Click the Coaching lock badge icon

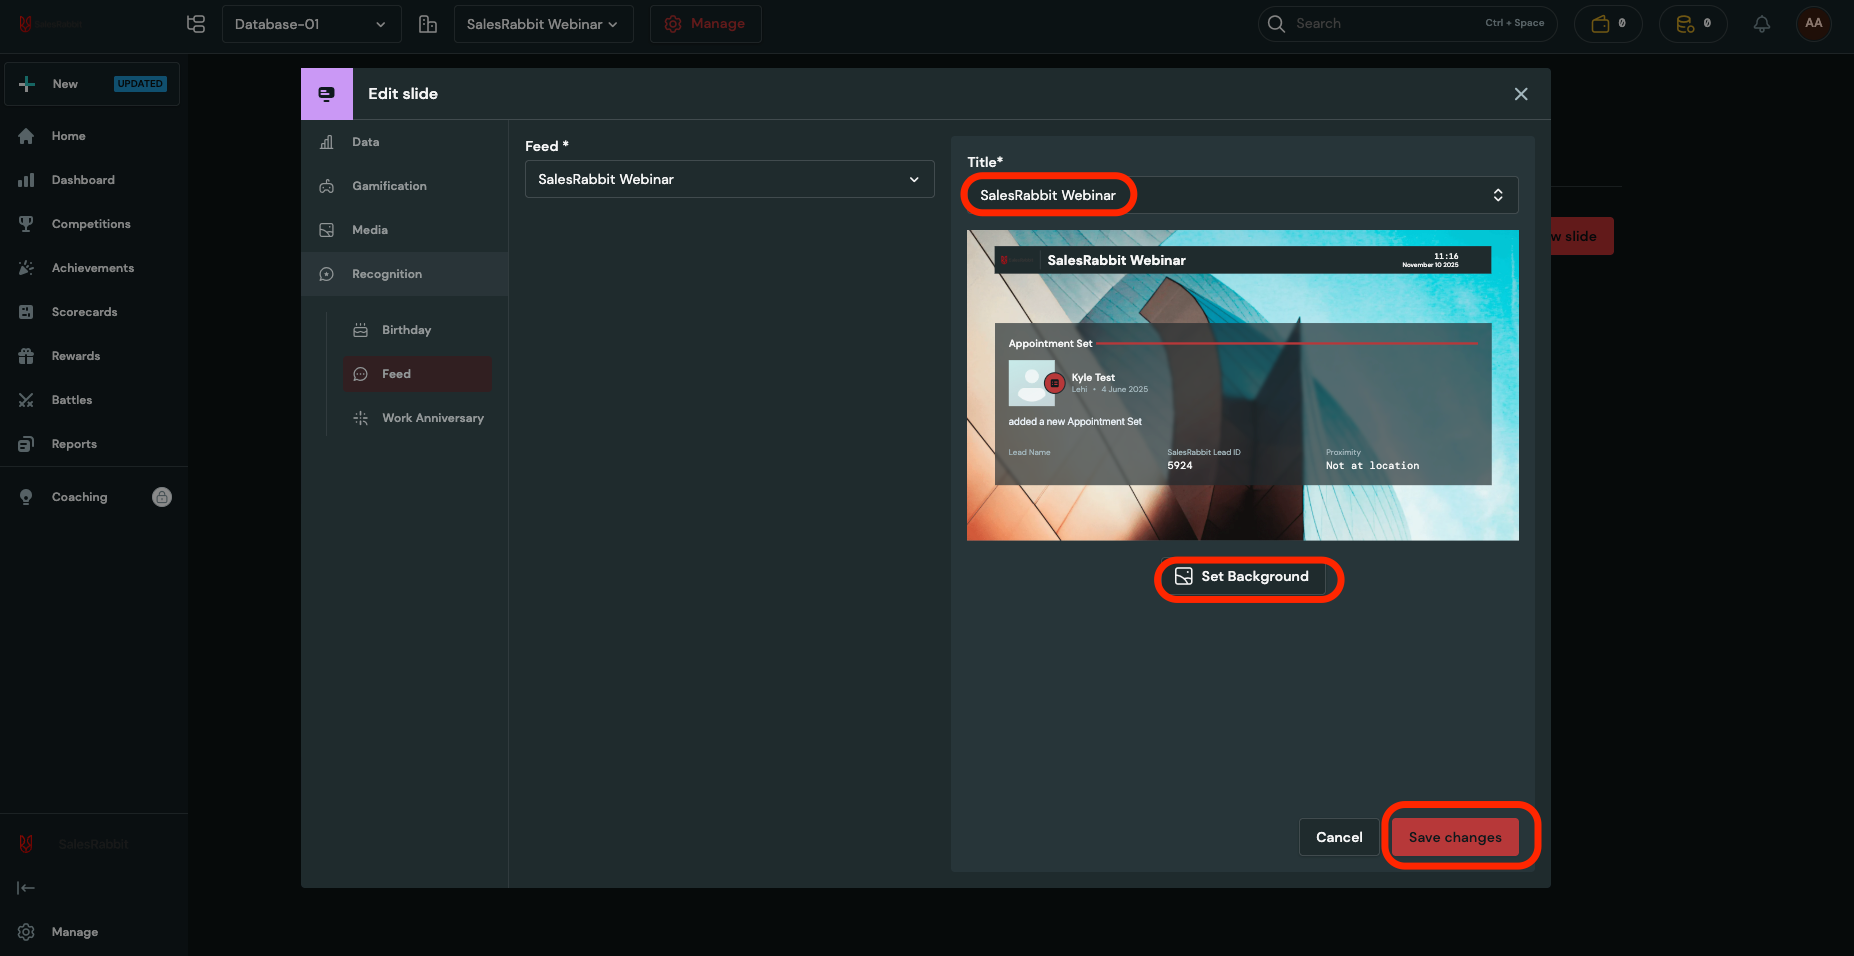[162, 497]
